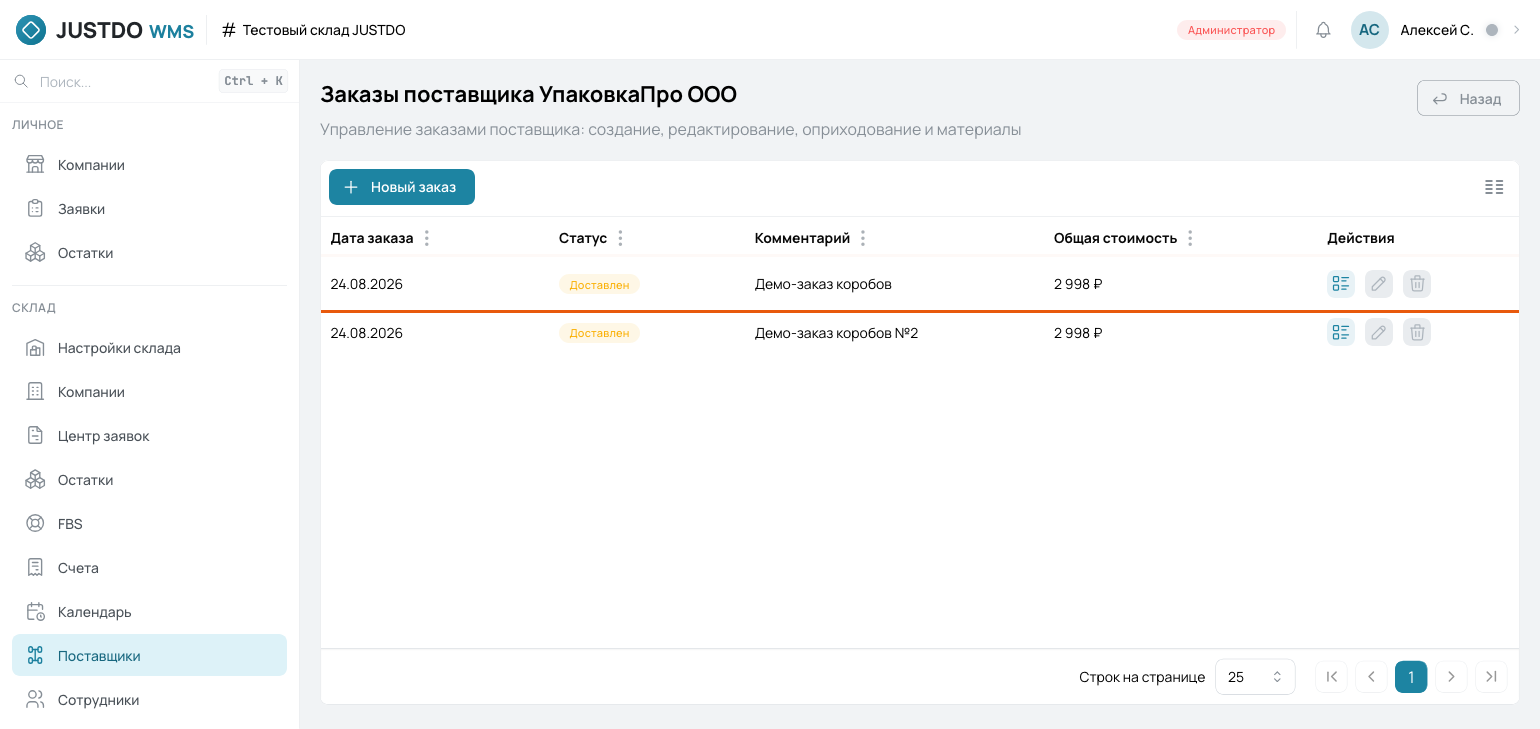The width and height of the screenshot is (1540, 729).
Task: Click the Тестовый склад JUSTDO title
Action: pos(324,30)
